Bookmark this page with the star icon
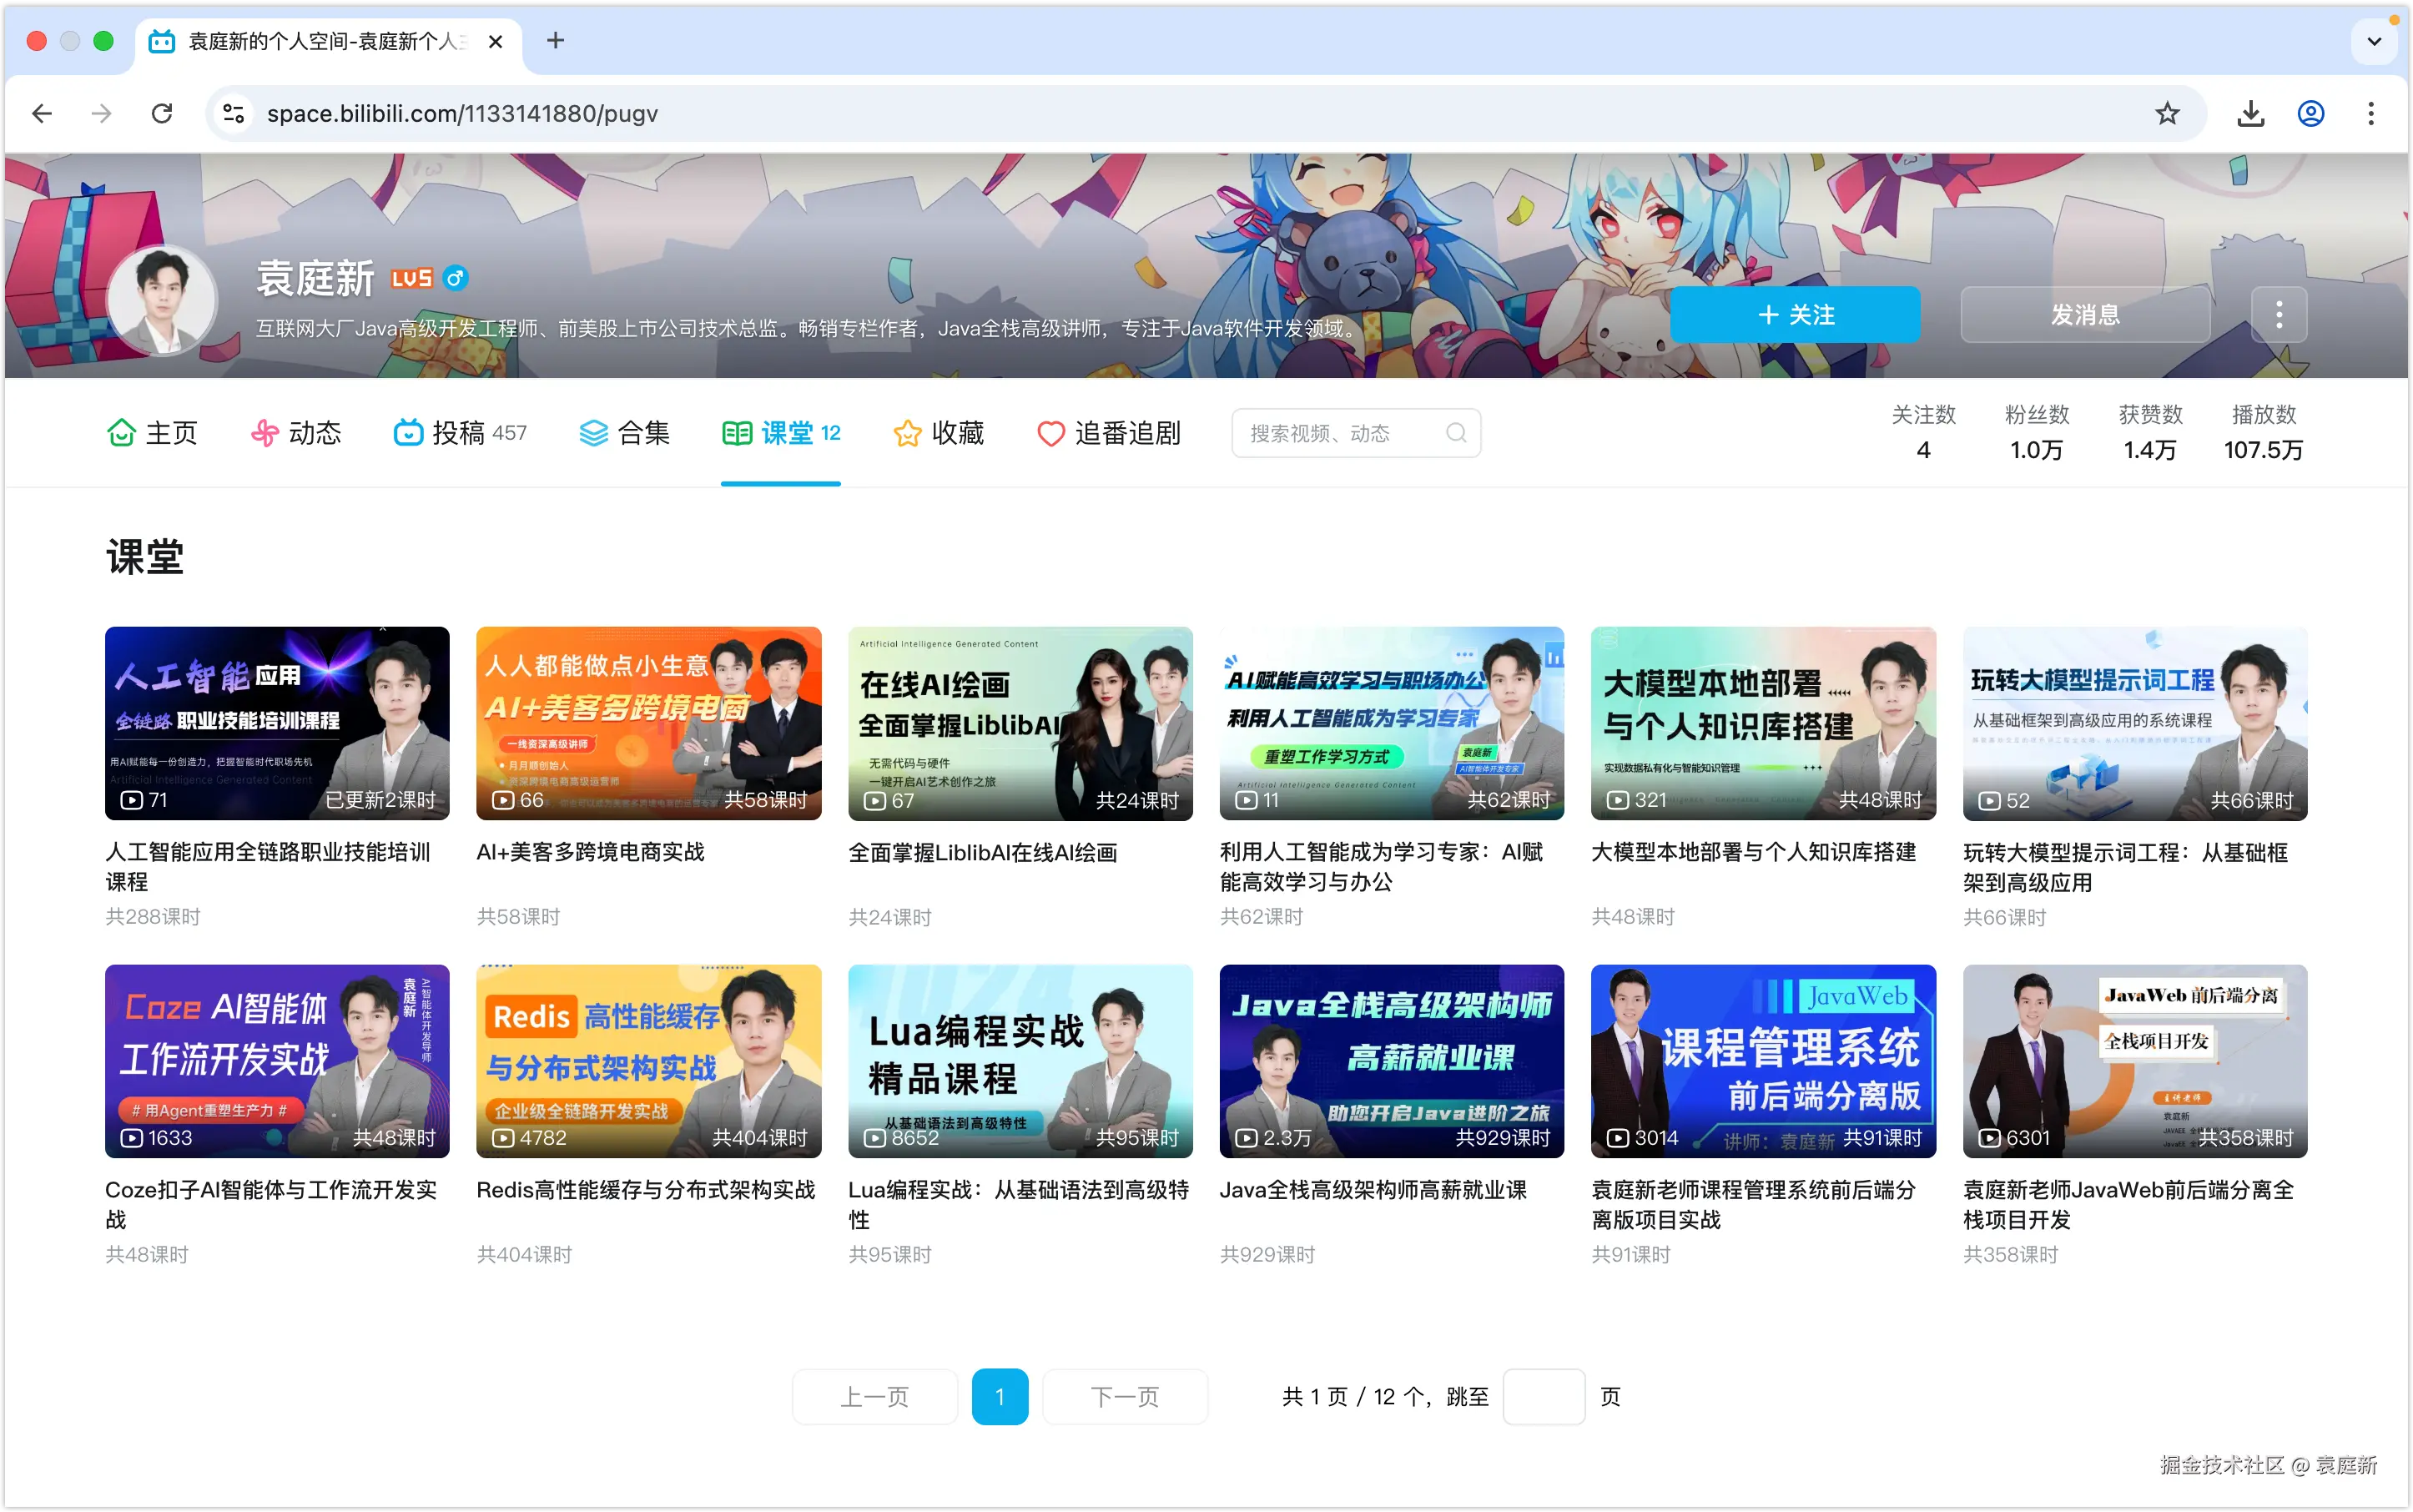This screenshot has width=2413, height=1512. pyautogui.click(x=2167, y=113)
